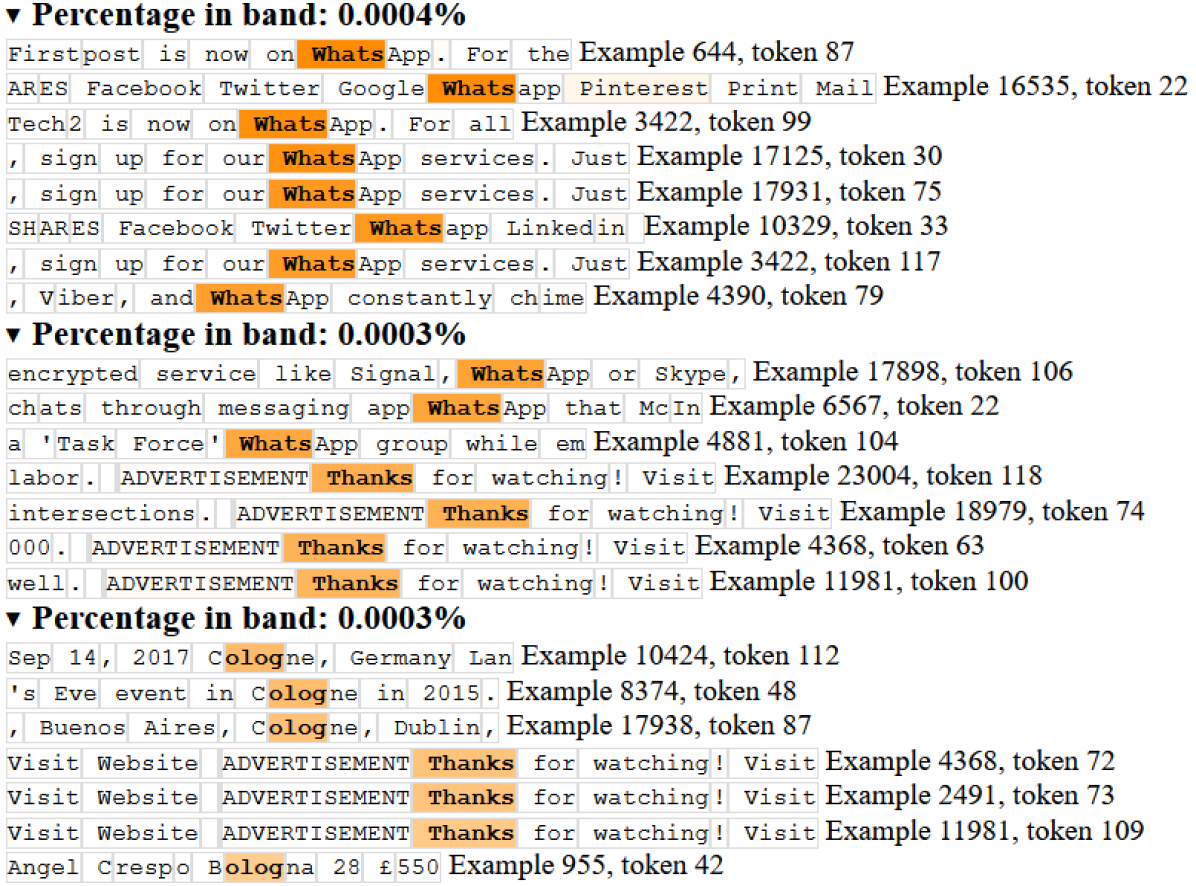The image size is (1196, 886).
Task: Click the 'Example 11981, token 109' label
Action: coord(985,832)
